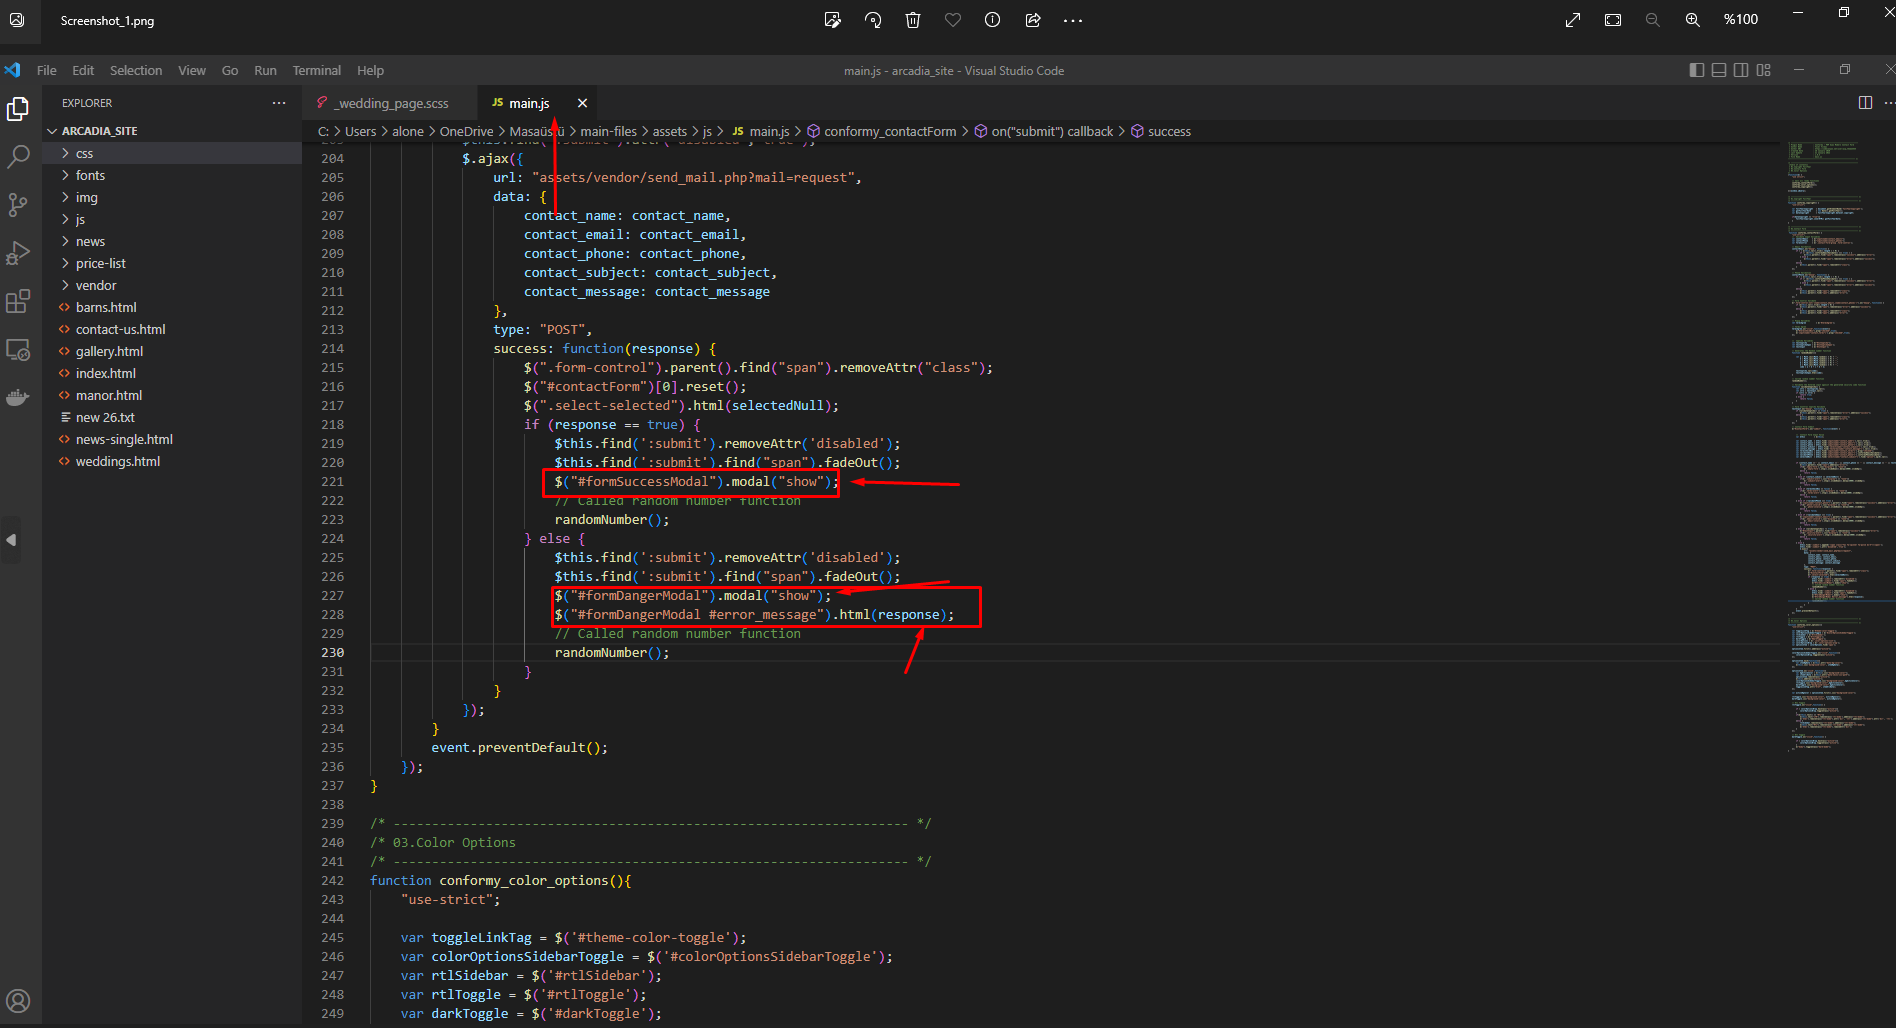Open the Run menu
The width and height of the screenshot is (1896, 1028).
point(265,70)
